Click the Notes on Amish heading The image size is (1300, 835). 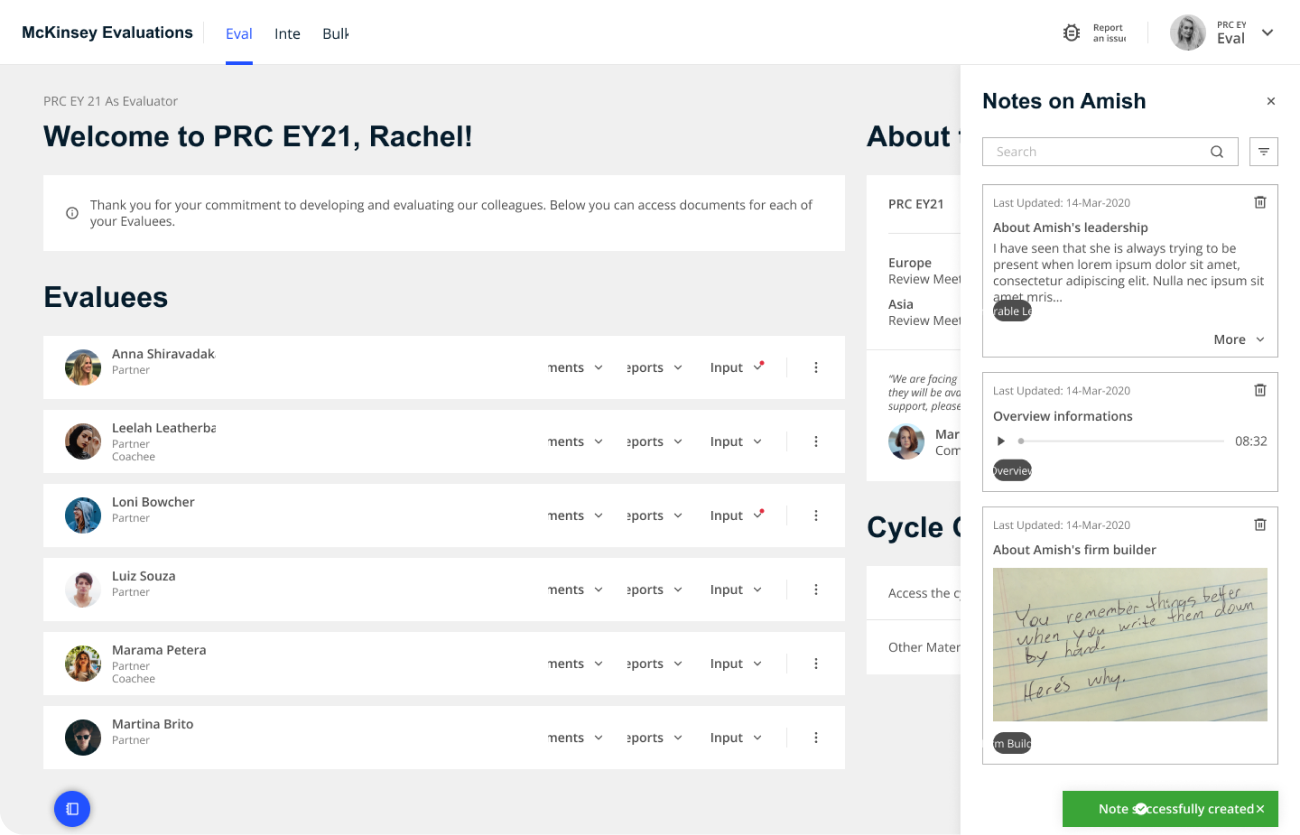click(1064, 101)
